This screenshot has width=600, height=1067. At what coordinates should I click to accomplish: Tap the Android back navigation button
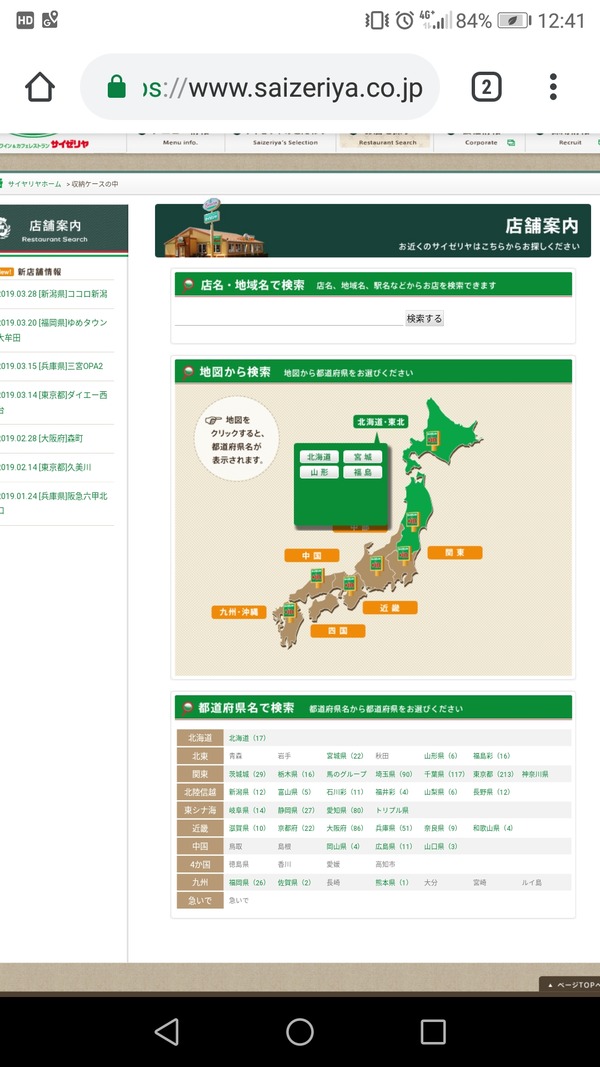pos(167,1032)
